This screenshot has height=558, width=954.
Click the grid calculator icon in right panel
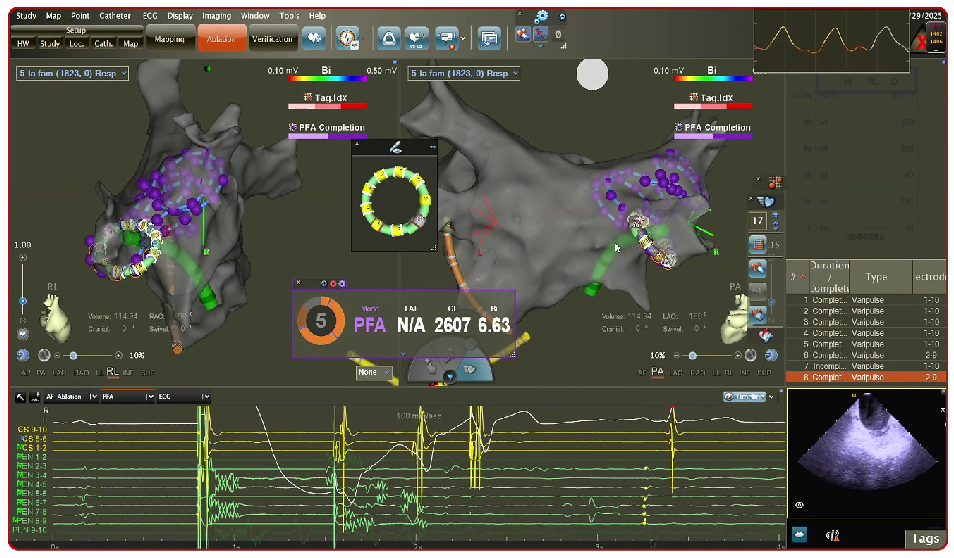pyautogui.click(x=757, y=244)
